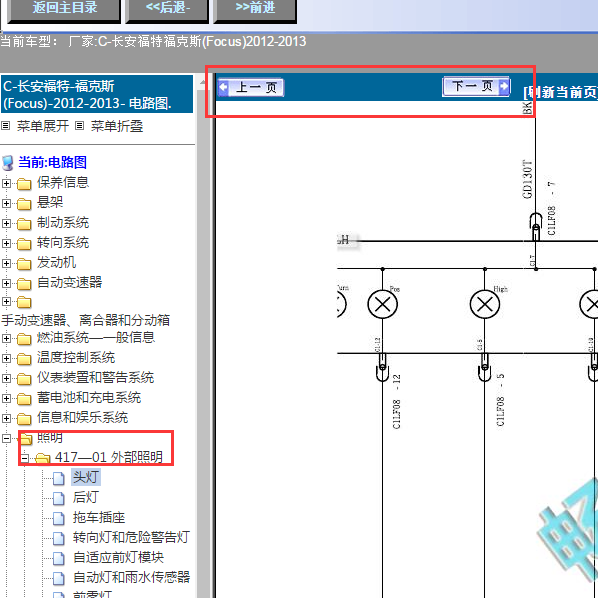Viewport: 598px width, 598px height.
Task: Click the 菜单折叠 list icon
Action: click(79, 125)
